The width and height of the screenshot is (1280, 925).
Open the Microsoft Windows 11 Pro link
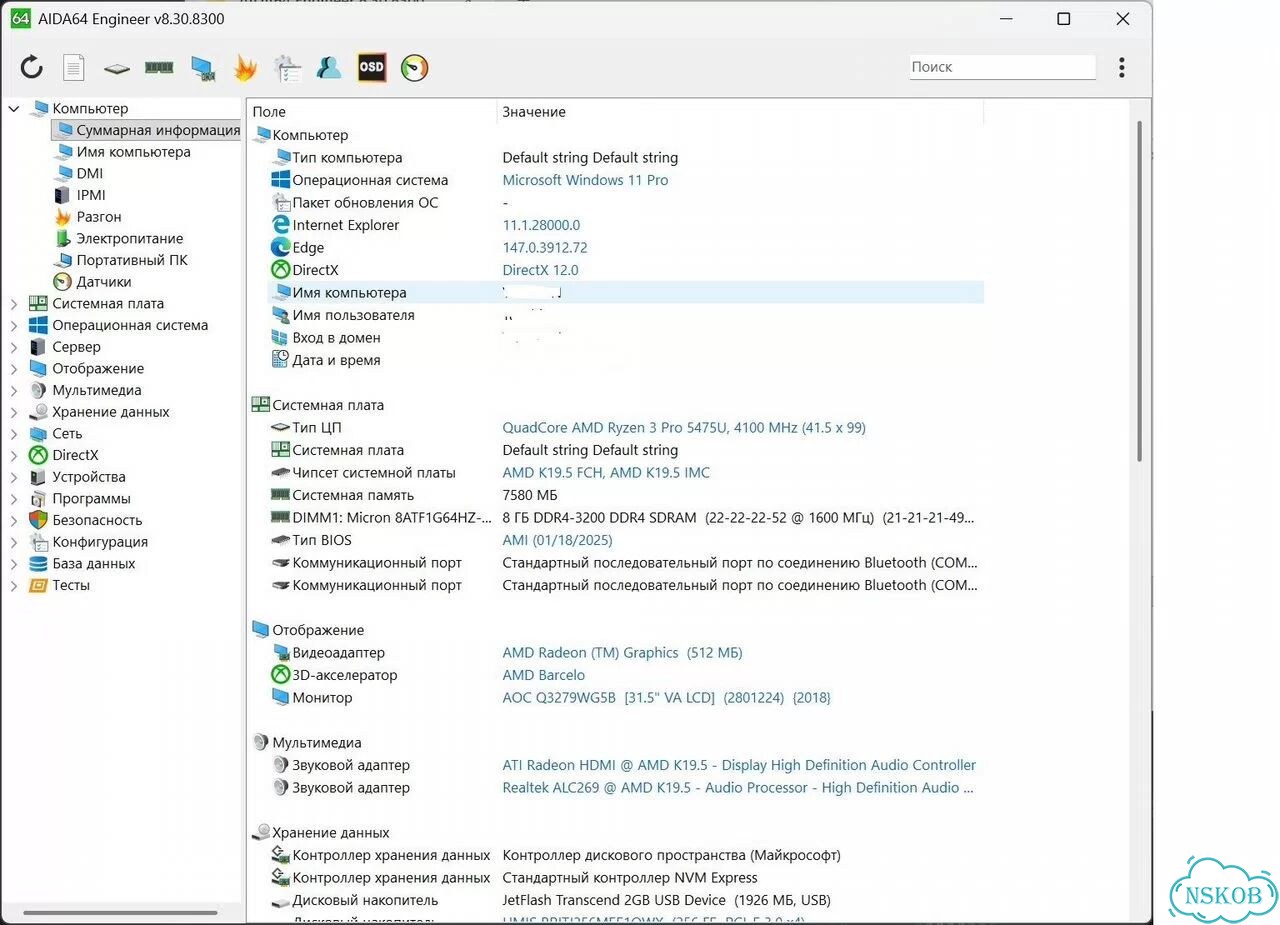click(x=585, y=180)
